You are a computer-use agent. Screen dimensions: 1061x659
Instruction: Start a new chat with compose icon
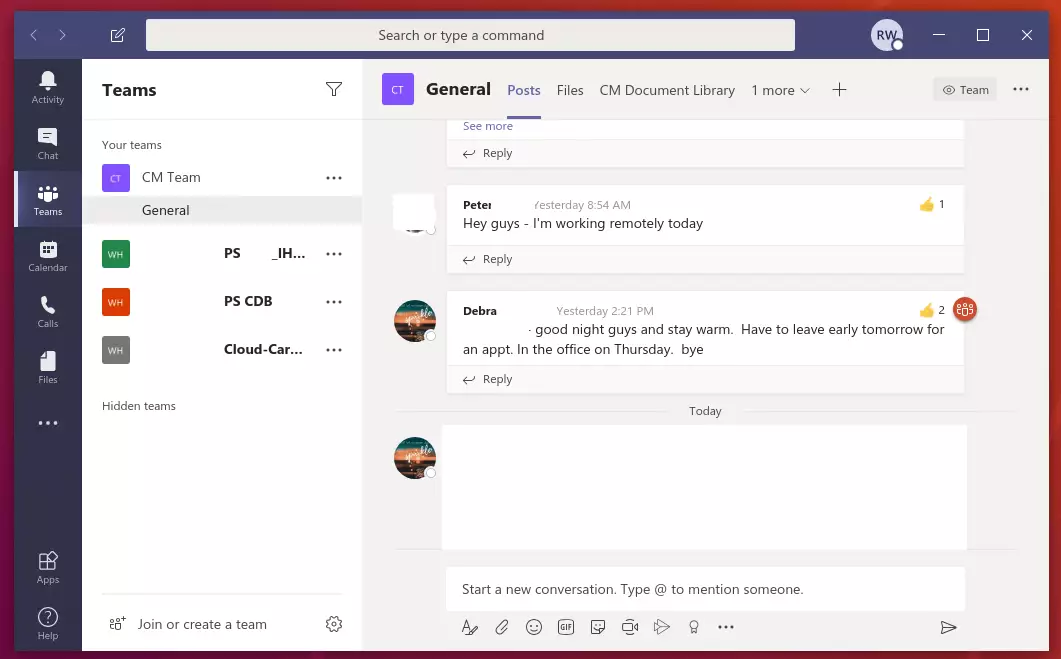point(117,35)
